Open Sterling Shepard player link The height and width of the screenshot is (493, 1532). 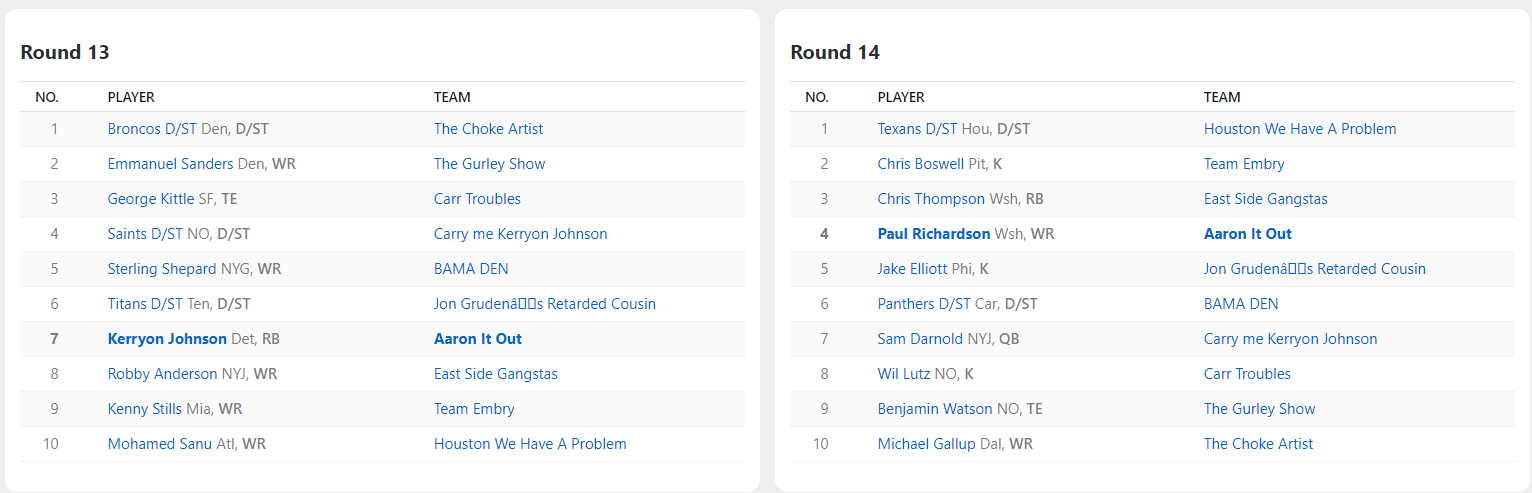pyautogui.click(x=162, y=269)
